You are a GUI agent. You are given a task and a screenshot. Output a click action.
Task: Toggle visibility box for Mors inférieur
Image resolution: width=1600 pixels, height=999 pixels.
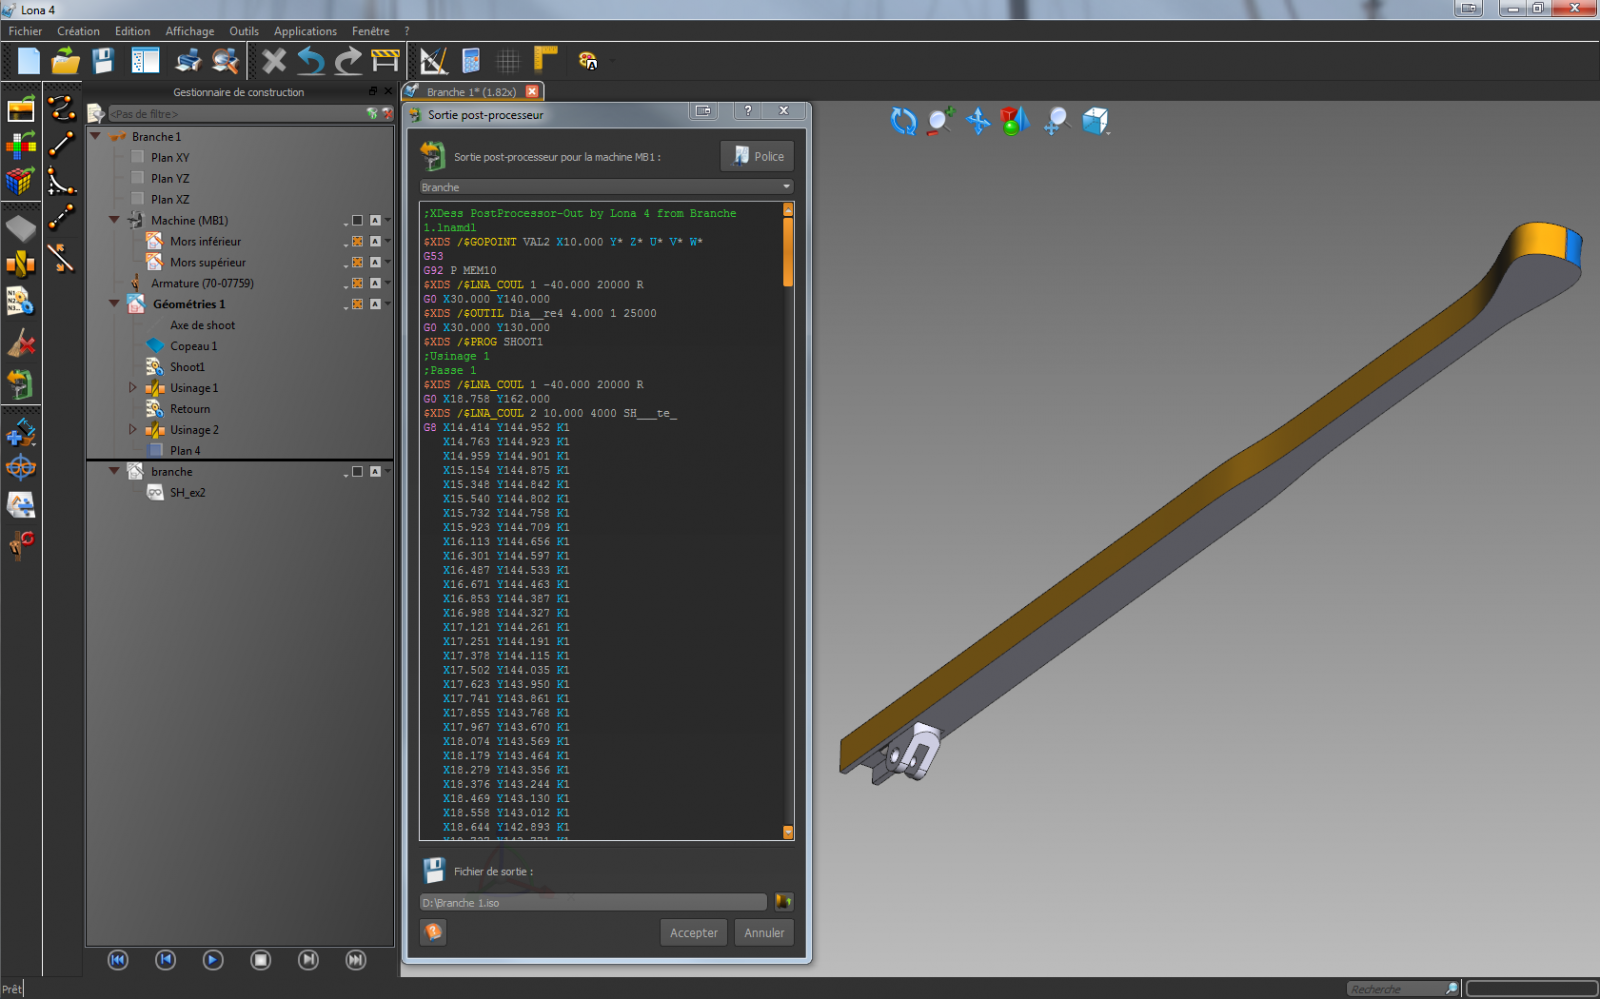pos(357,242)
